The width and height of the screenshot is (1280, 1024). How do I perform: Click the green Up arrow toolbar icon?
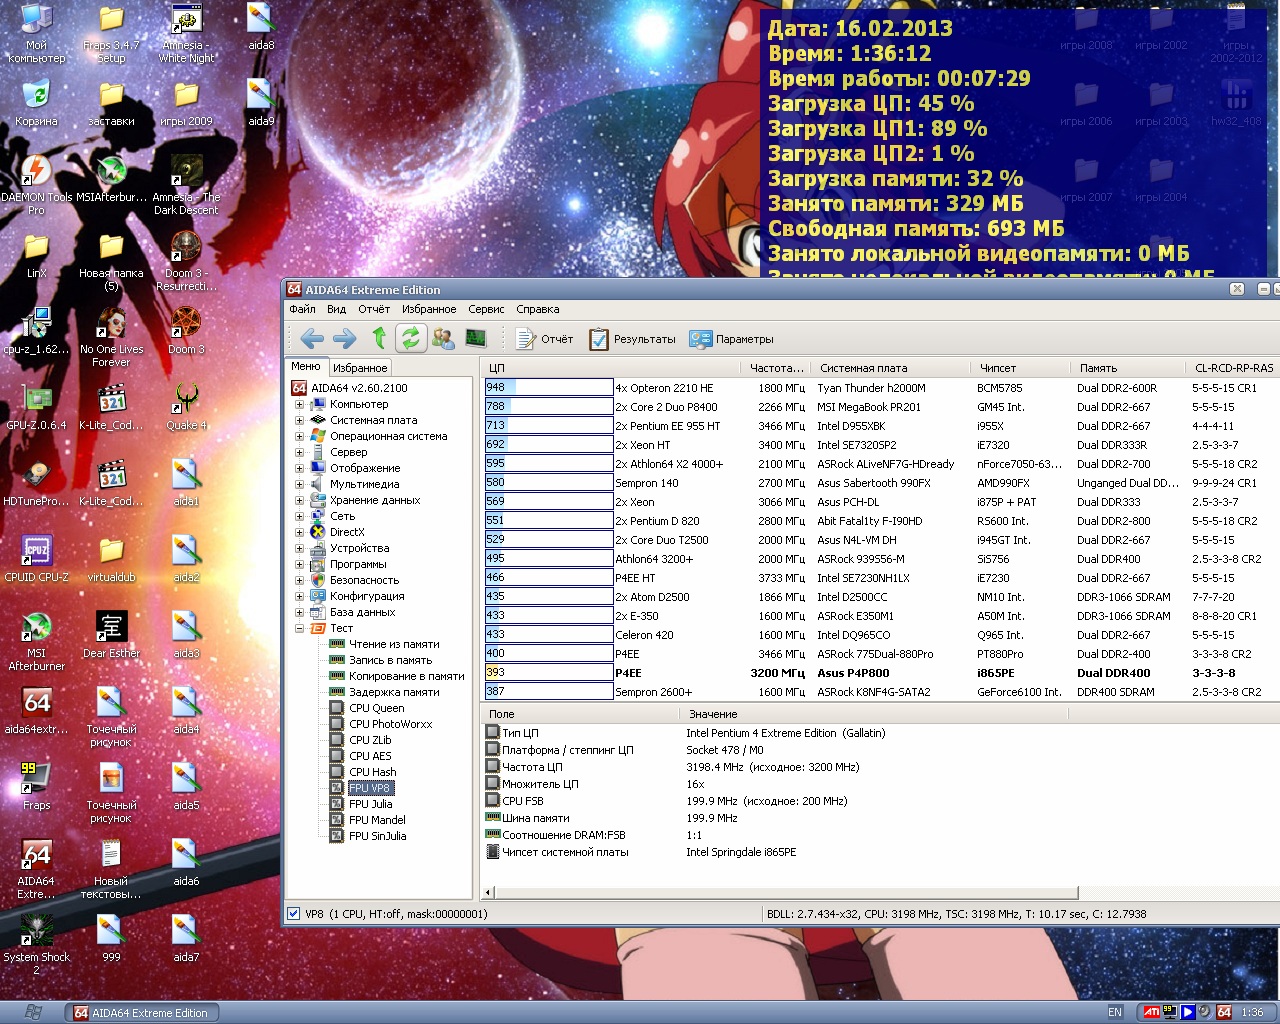[378, 338]
